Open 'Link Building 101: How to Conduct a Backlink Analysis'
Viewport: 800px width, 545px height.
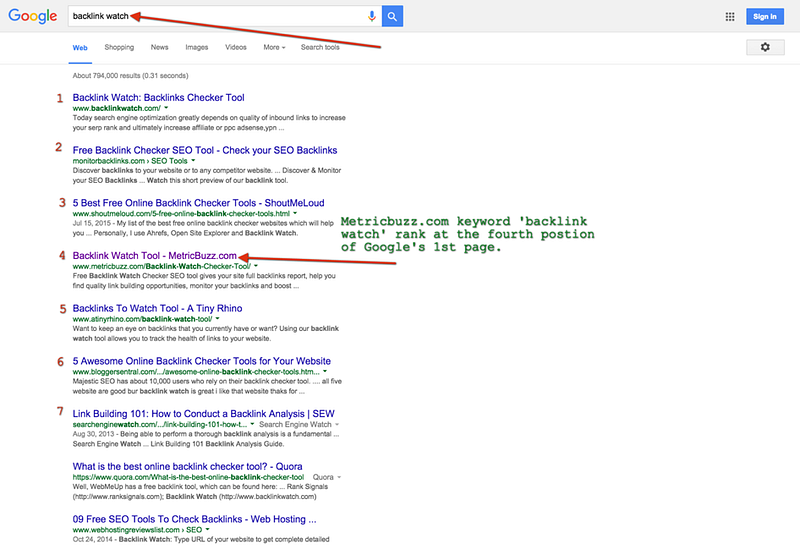[x=204, y=414]
